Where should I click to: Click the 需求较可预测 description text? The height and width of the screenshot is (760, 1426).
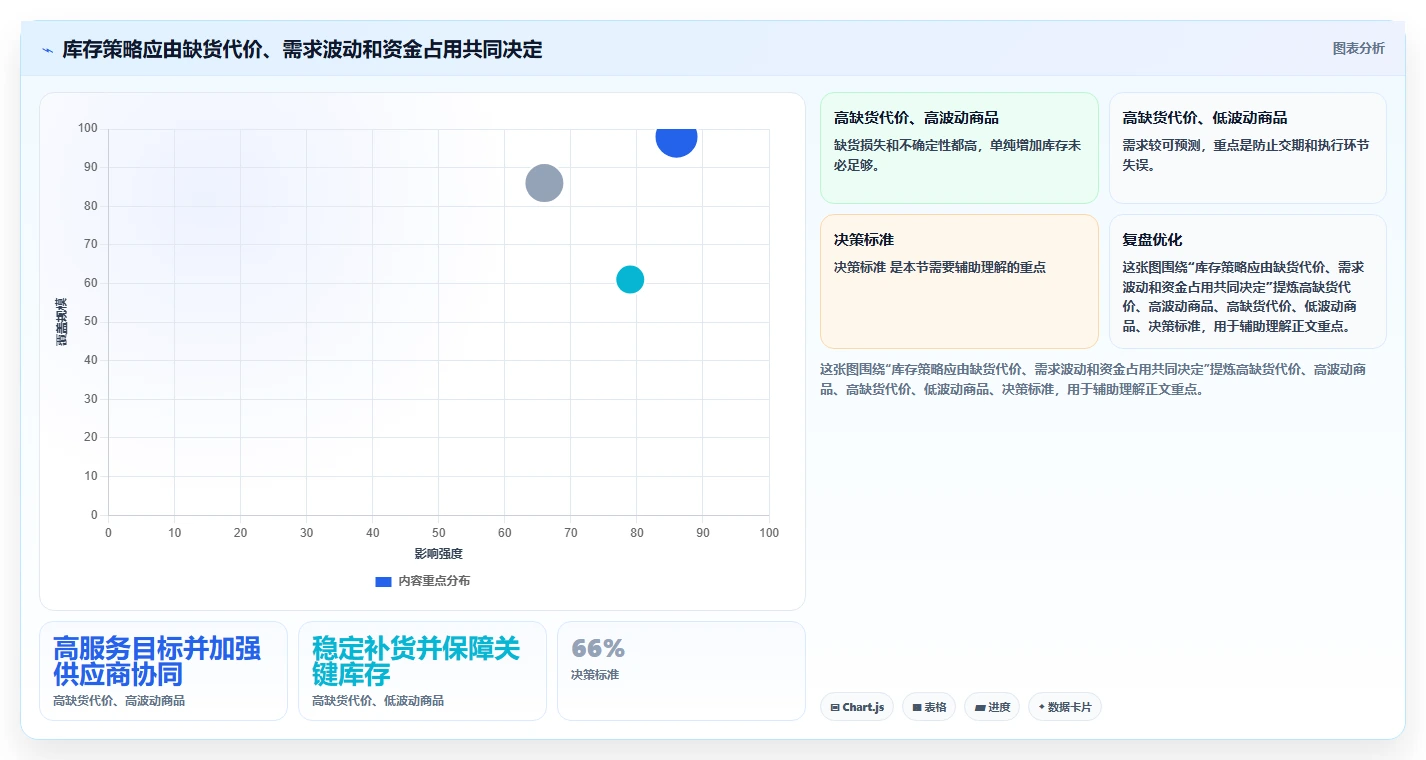[1246, 155]
